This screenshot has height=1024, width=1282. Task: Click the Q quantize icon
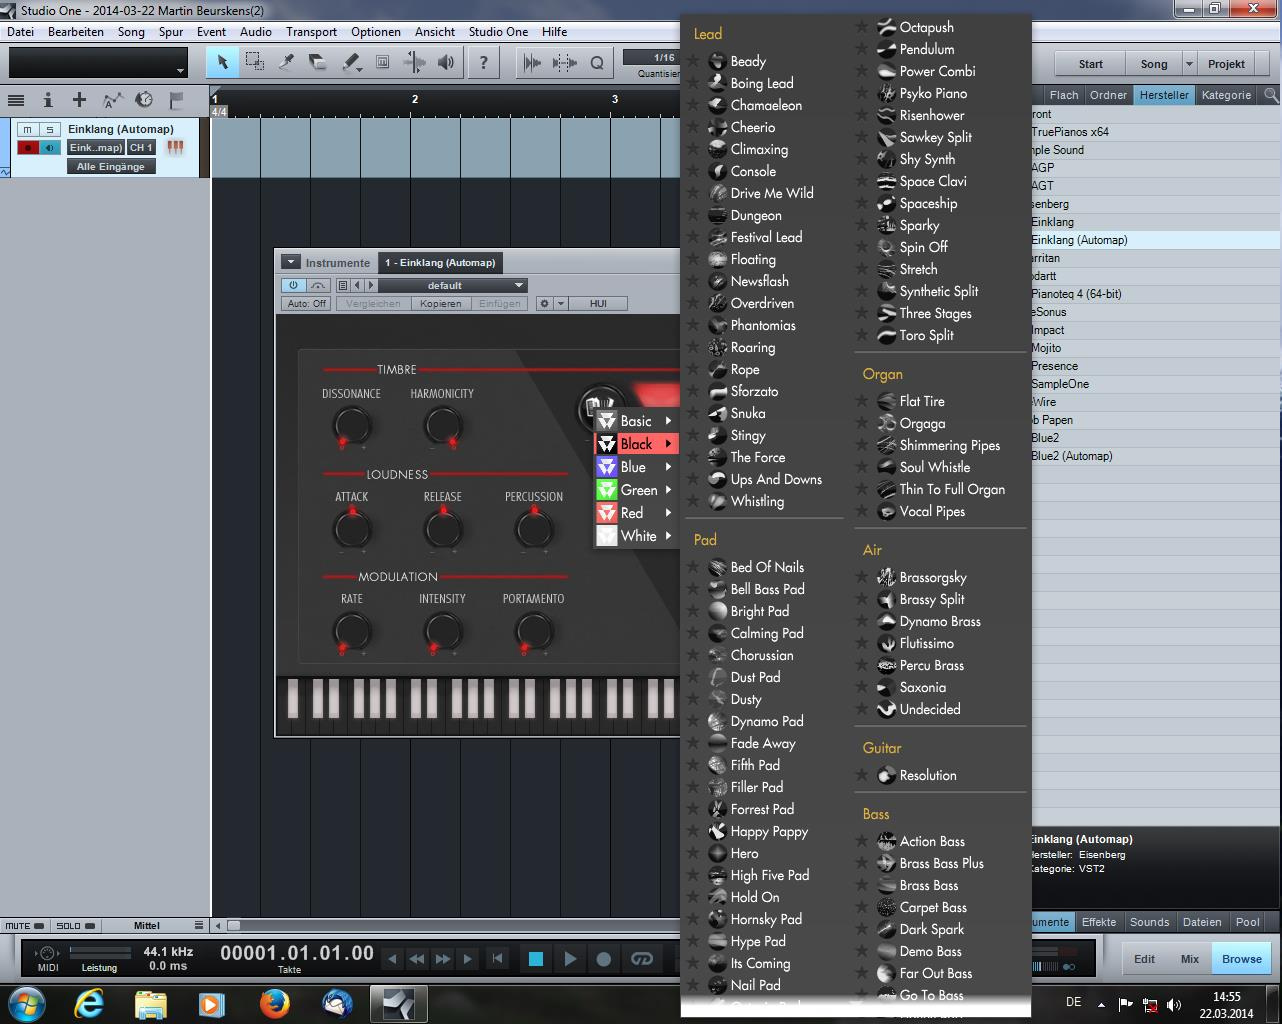coord(597,63)
